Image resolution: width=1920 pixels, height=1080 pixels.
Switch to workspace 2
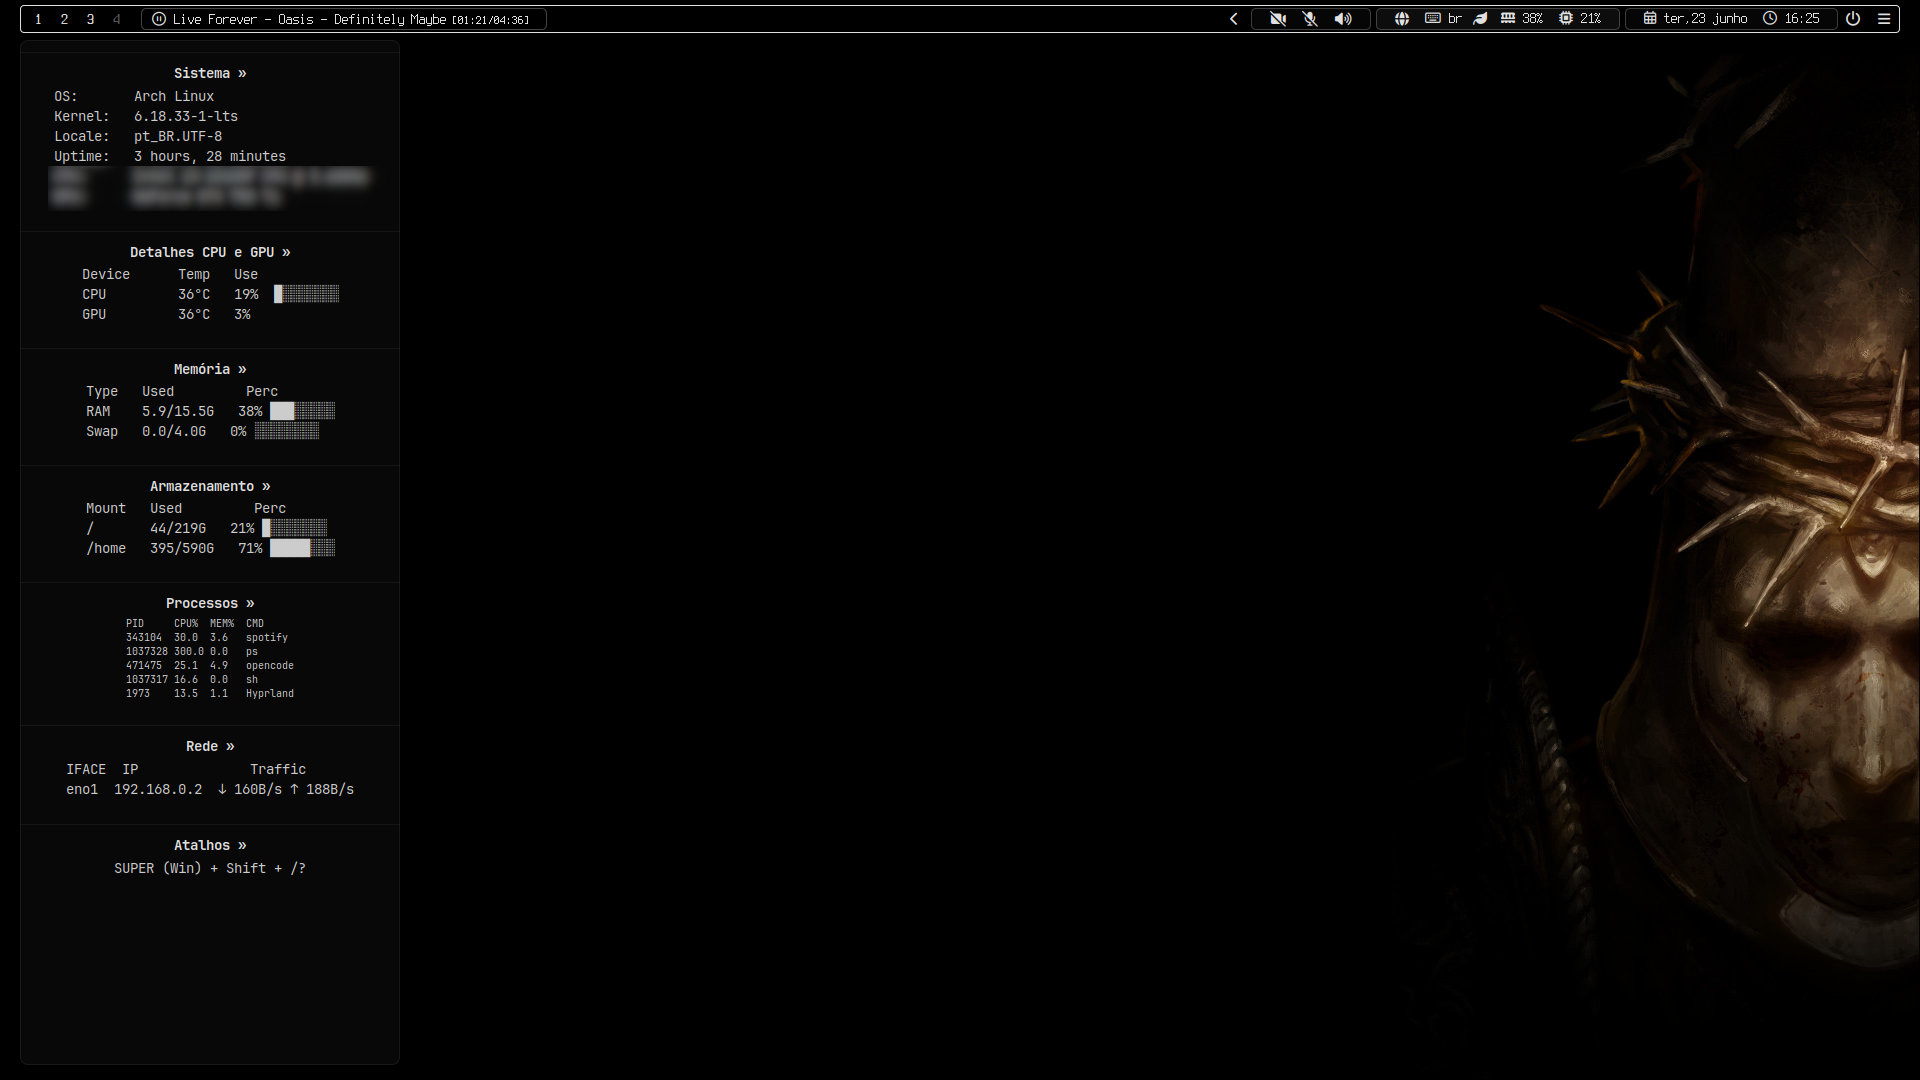click(64, 19)
